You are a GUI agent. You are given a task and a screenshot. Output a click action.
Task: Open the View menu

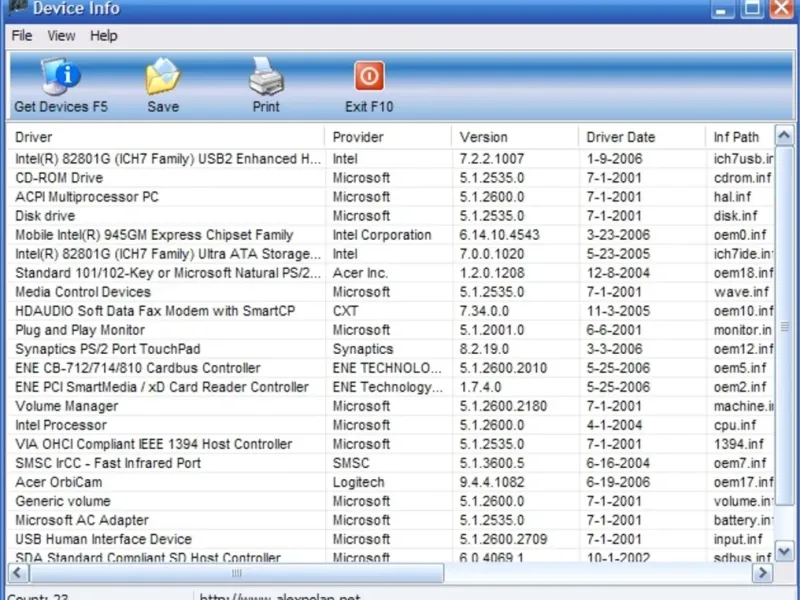pyautogui.click(x=61, y=36)
